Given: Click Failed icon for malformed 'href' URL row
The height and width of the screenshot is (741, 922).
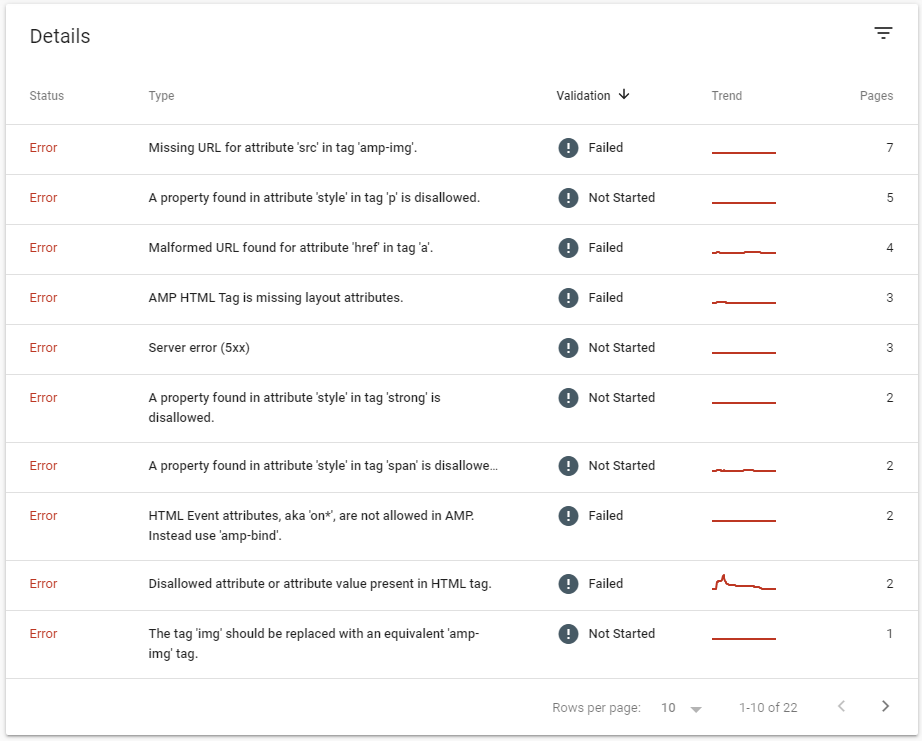Looking at the screenshot, I should click(568, 248).
